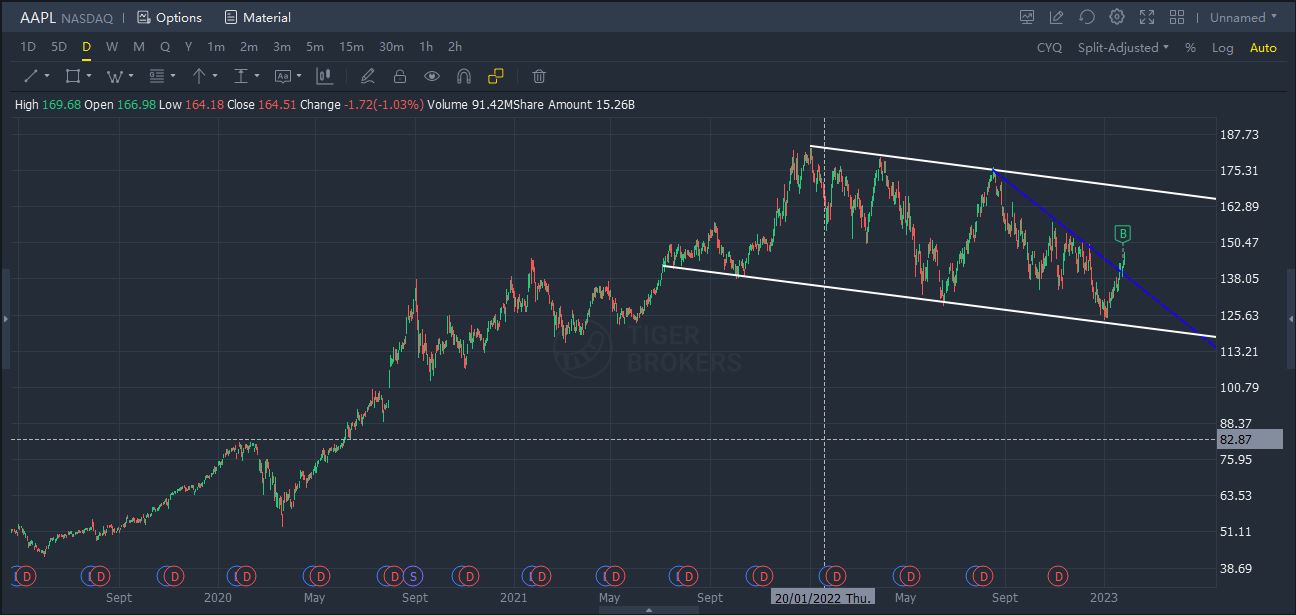Open the multi-chart grid layout icon

click(1177, 17)
